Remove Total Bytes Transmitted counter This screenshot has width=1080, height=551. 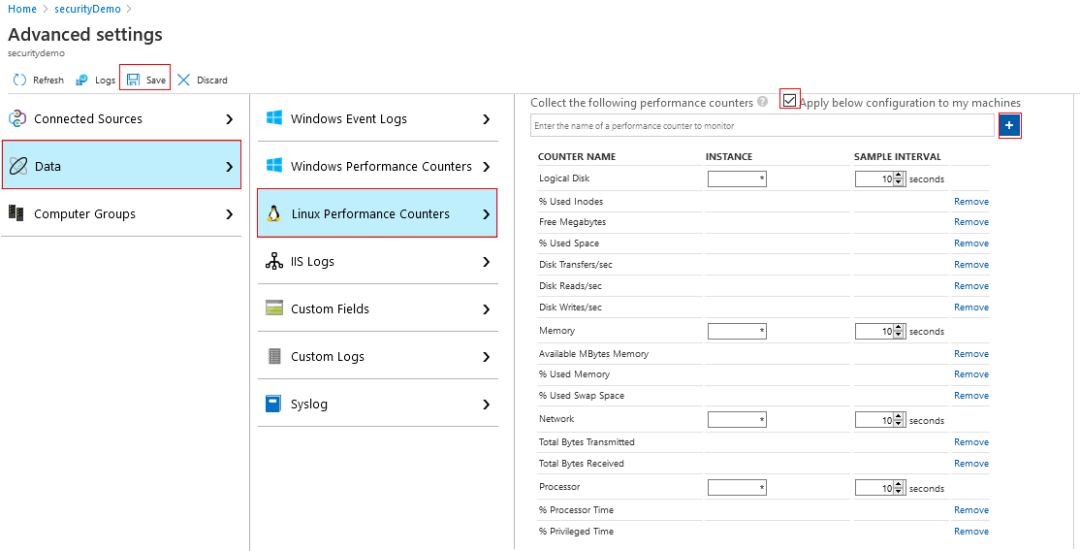click(x=971, y=442)
